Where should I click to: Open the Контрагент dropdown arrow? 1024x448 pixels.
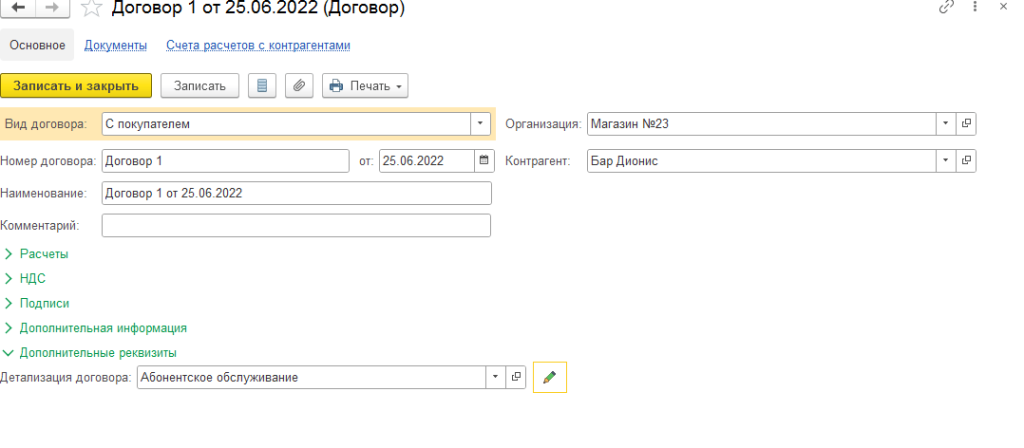coord(946,161)
